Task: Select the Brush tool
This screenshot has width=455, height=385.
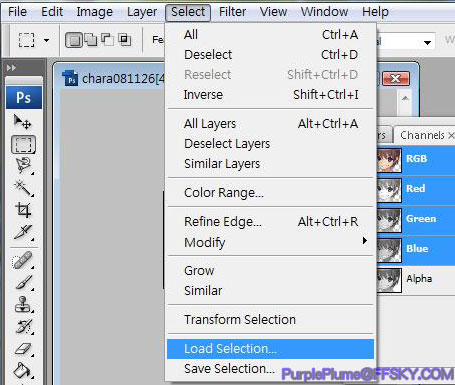Action: (x=23, y=282)
